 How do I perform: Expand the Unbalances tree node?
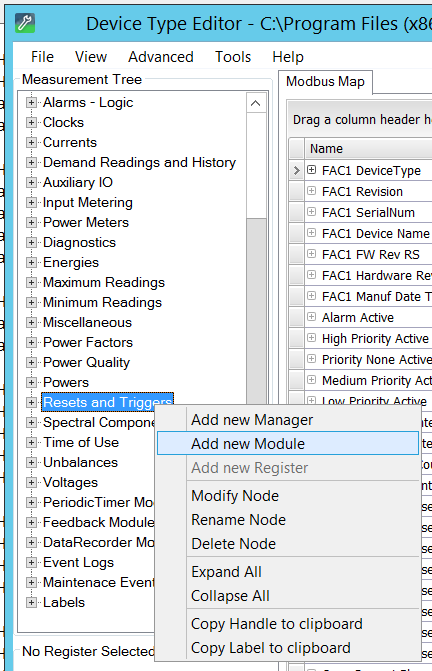point(31,462)
